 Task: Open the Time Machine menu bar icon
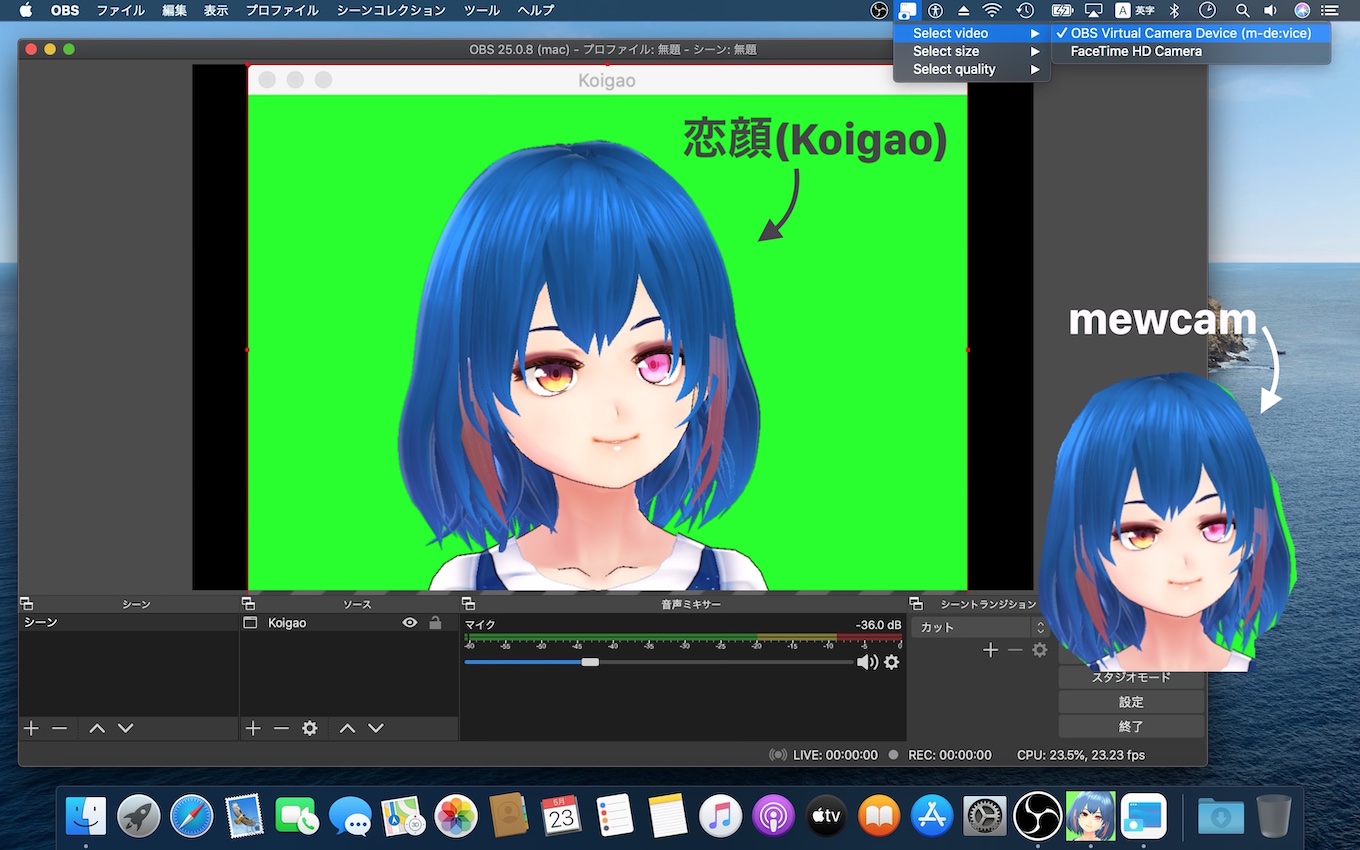[x=1025, y=10]
